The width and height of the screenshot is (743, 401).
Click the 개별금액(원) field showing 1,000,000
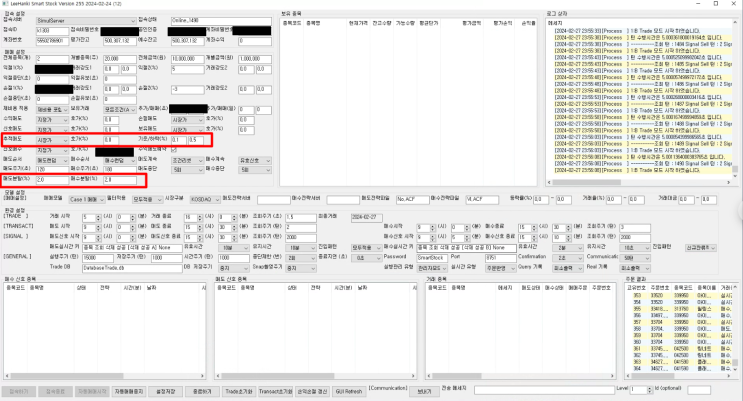255,59
